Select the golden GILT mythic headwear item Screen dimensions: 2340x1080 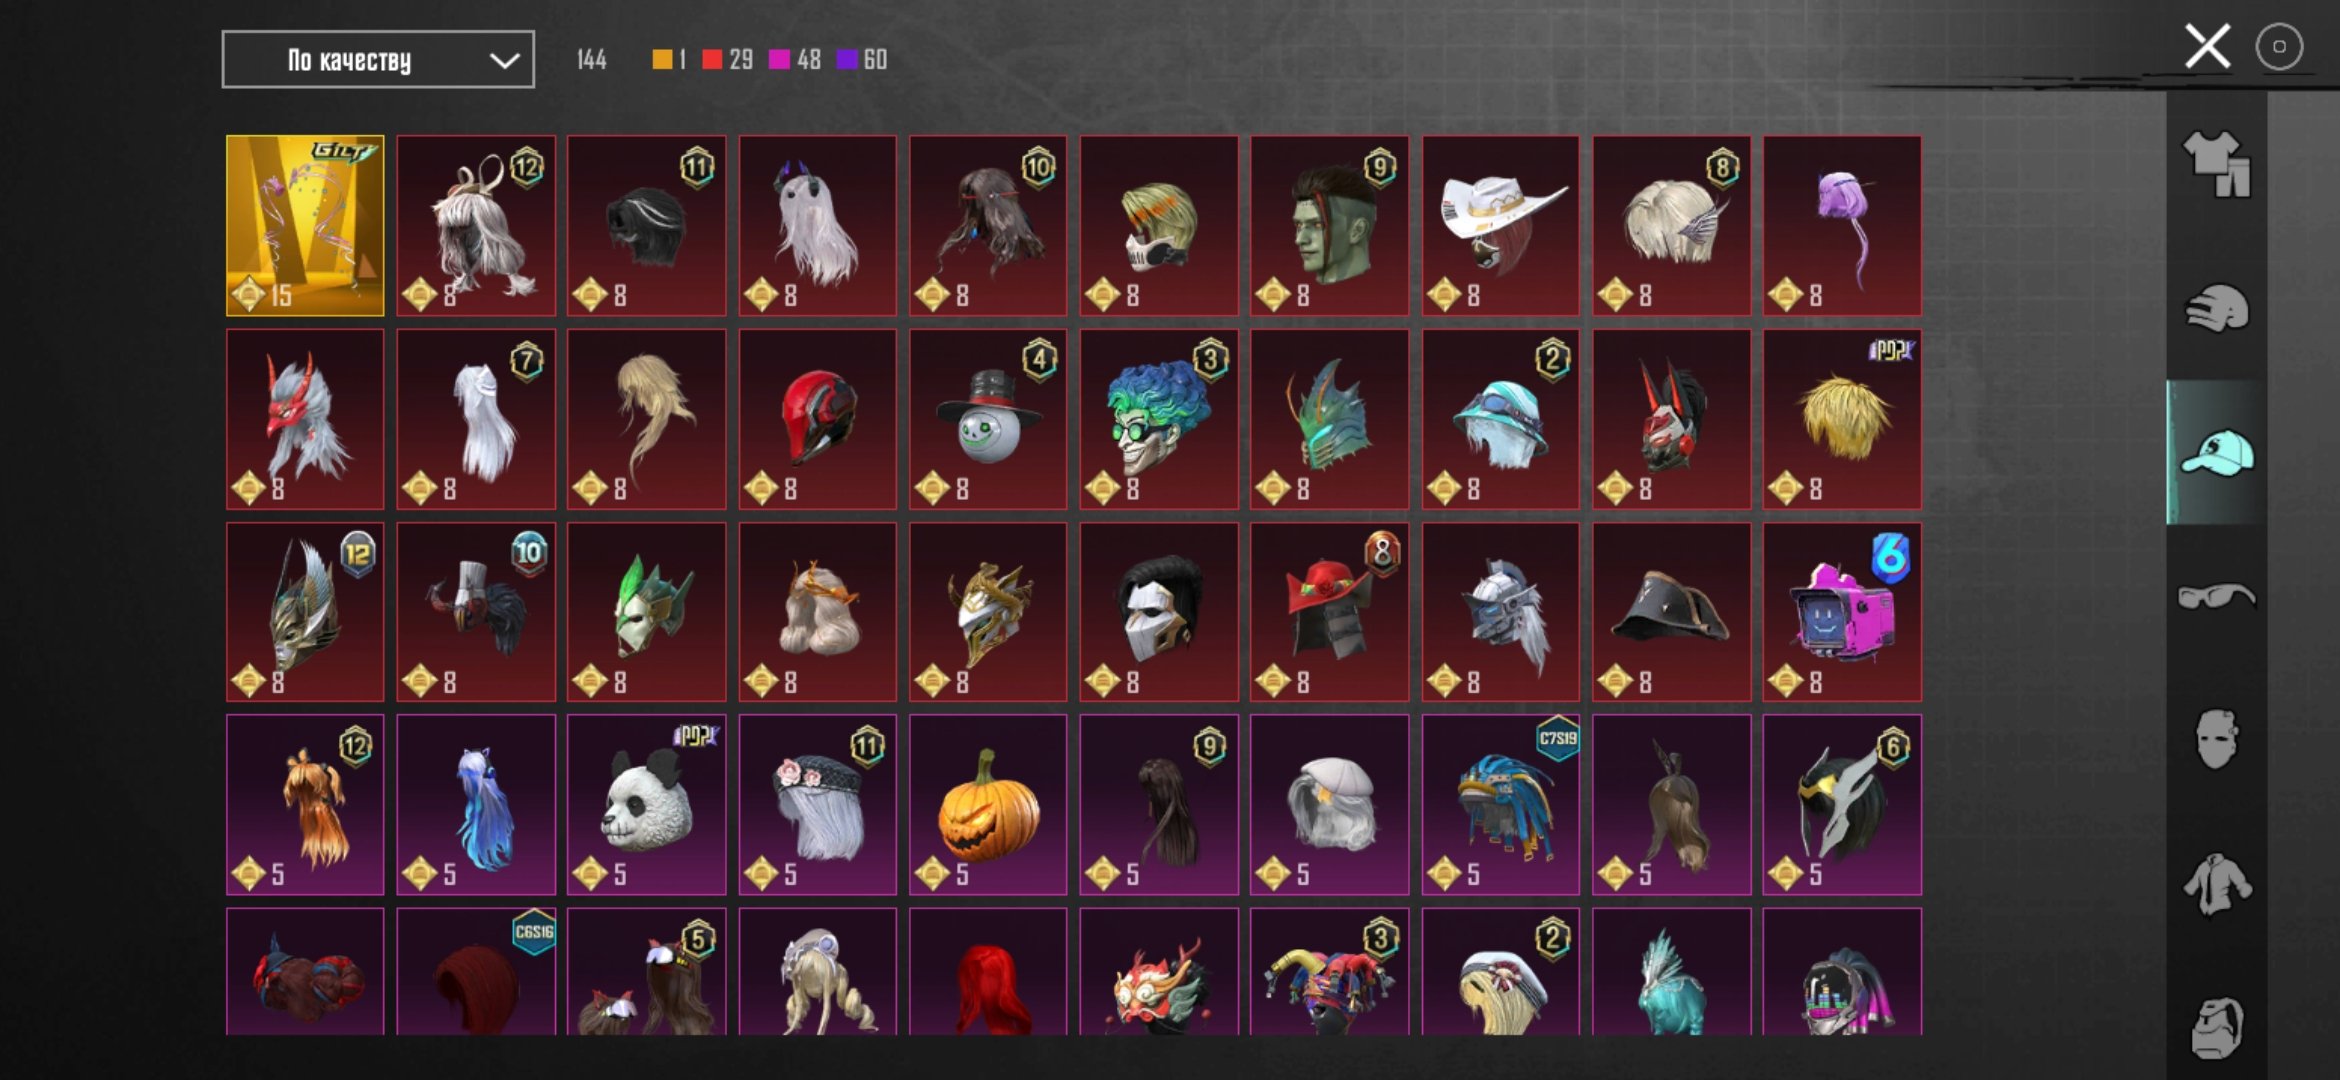coord(305,225)
